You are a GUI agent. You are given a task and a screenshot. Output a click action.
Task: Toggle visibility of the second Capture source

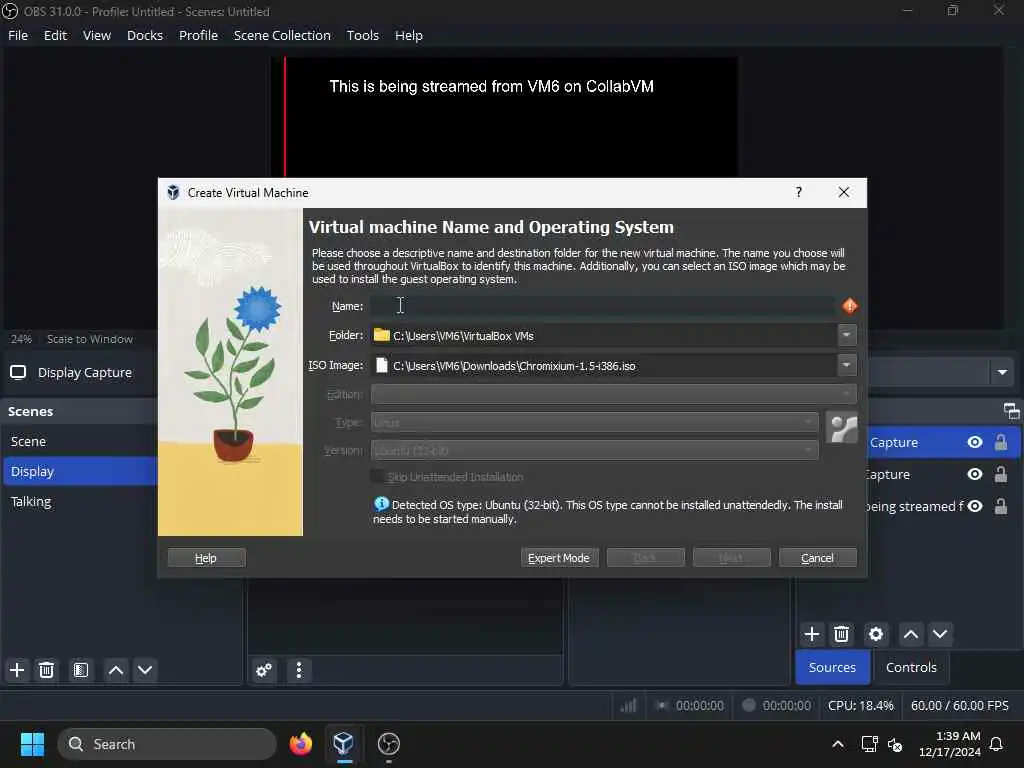pos(974,474)
